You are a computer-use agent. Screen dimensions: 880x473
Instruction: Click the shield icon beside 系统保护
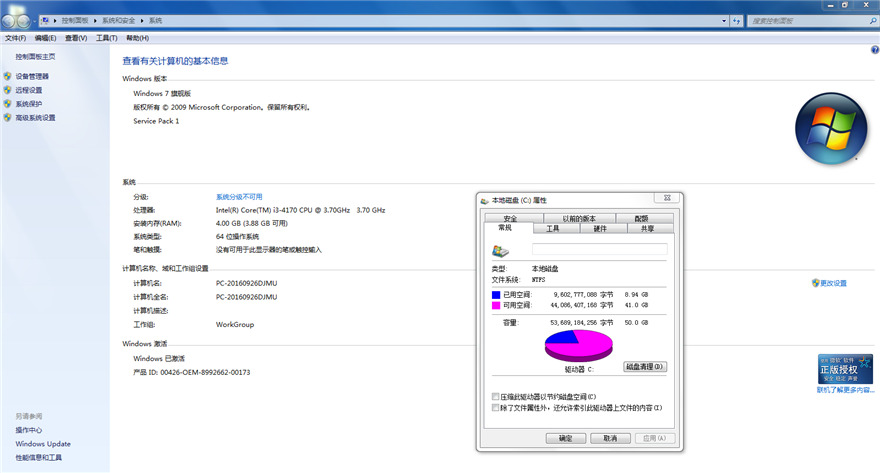click(7, 104)
